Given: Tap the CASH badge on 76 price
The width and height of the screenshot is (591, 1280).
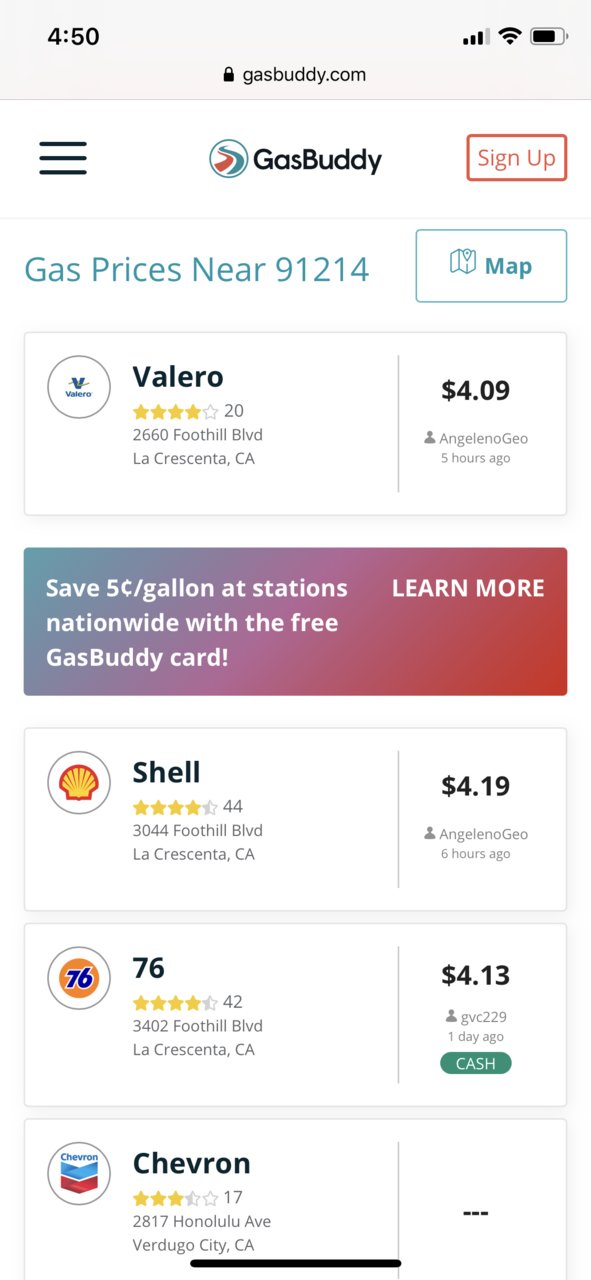Looking at the screenshot, I should point(476,1063).
